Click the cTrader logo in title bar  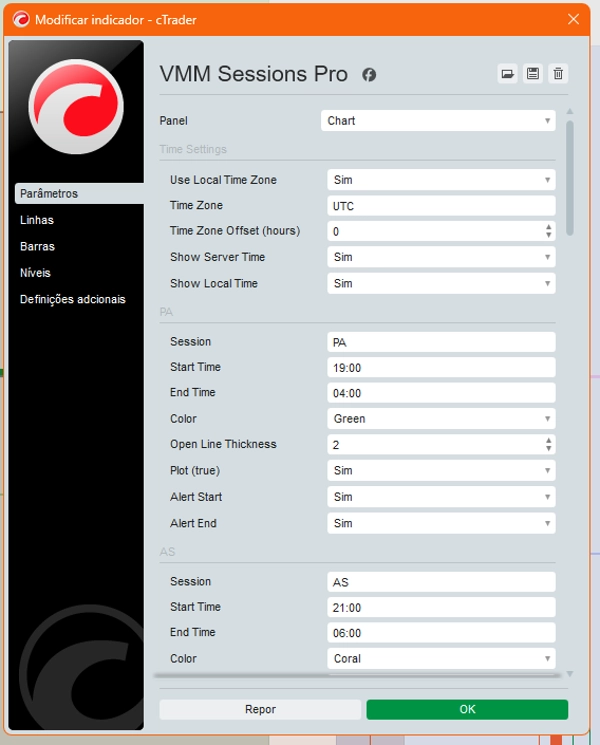click(x=21, y=19)
